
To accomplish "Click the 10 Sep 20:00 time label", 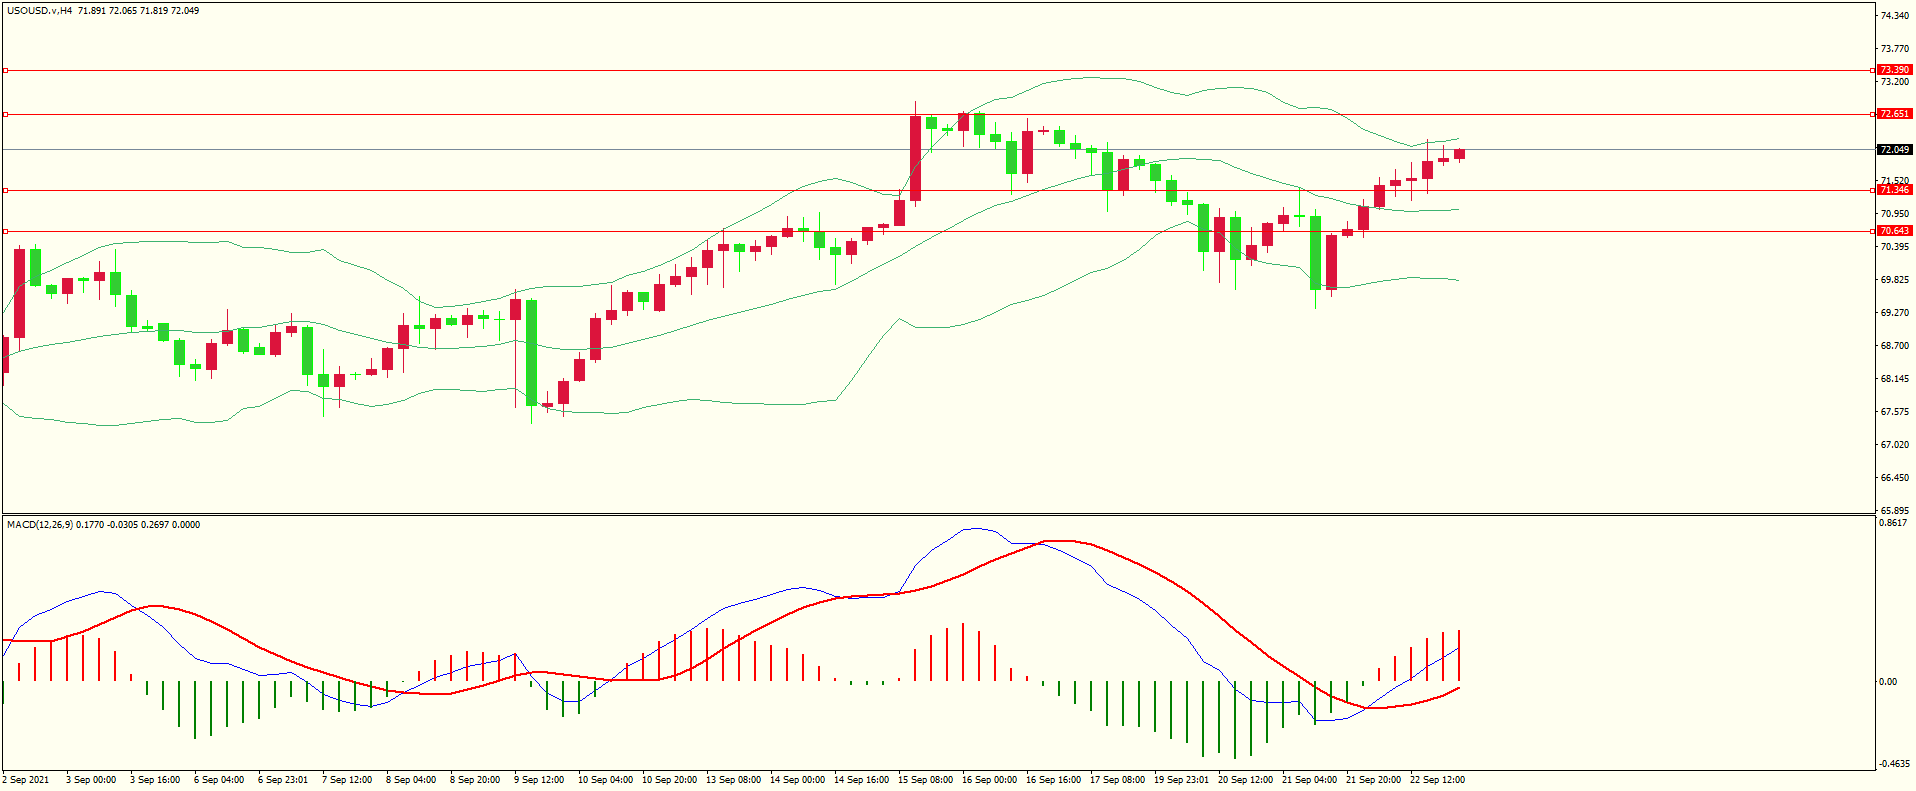I will click(x=669, y=780).
